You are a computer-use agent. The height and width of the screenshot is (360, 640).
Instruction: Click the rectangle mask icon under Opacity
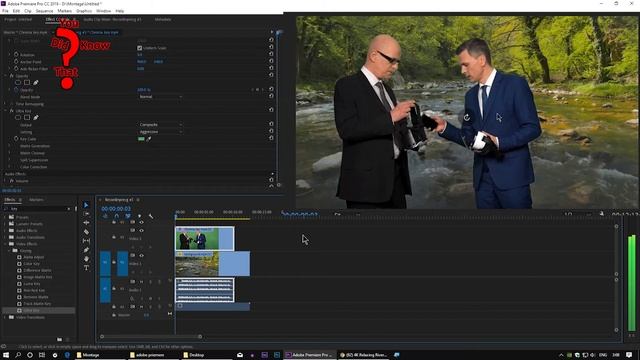click(x=27, y=82)
